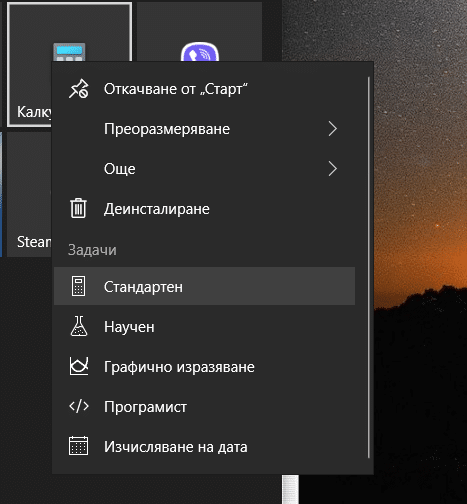Click the unpin icon beside Откачване от Старт
This screenshot has width=467, height=504.
coord(79,89)
